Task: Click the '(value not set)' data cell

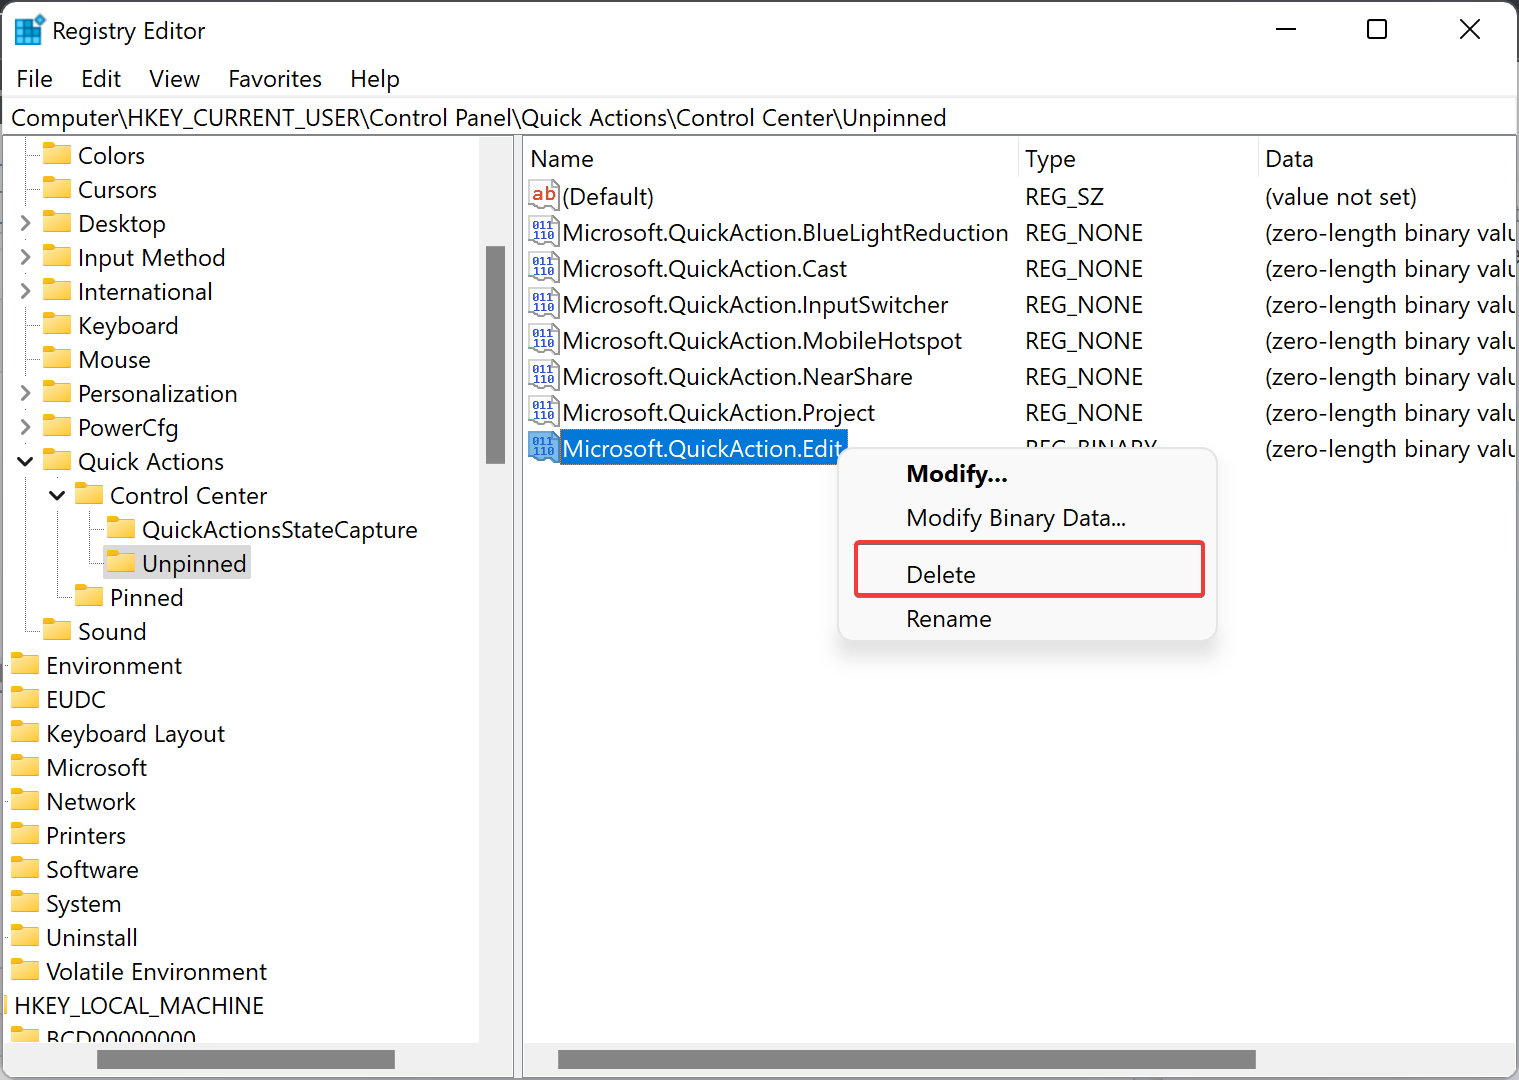Action: pyautogui.click(x=1341, y=197)
